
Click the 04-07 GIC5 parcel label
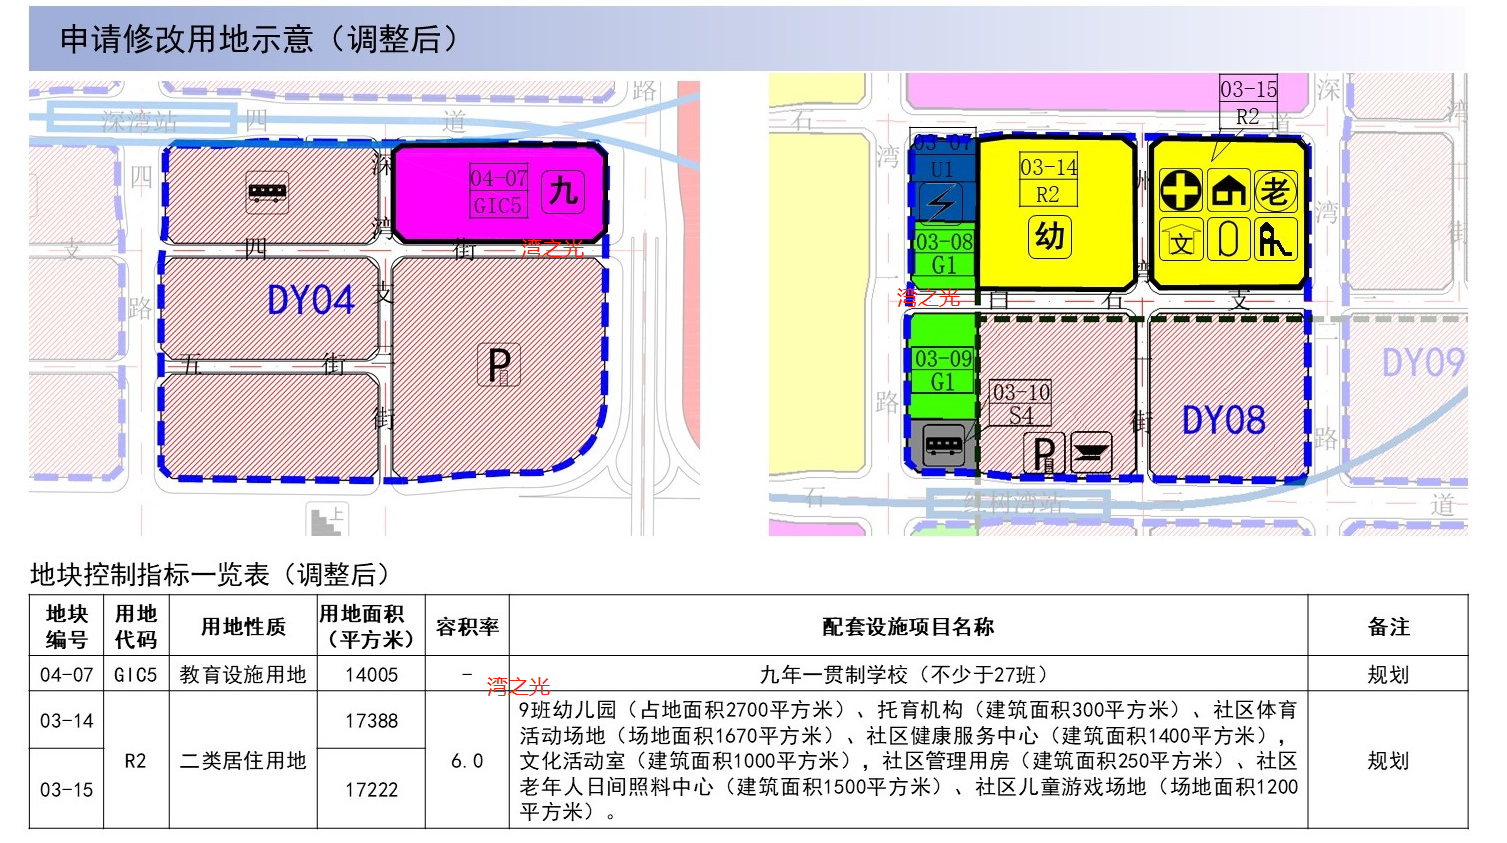tap(498, 192)
